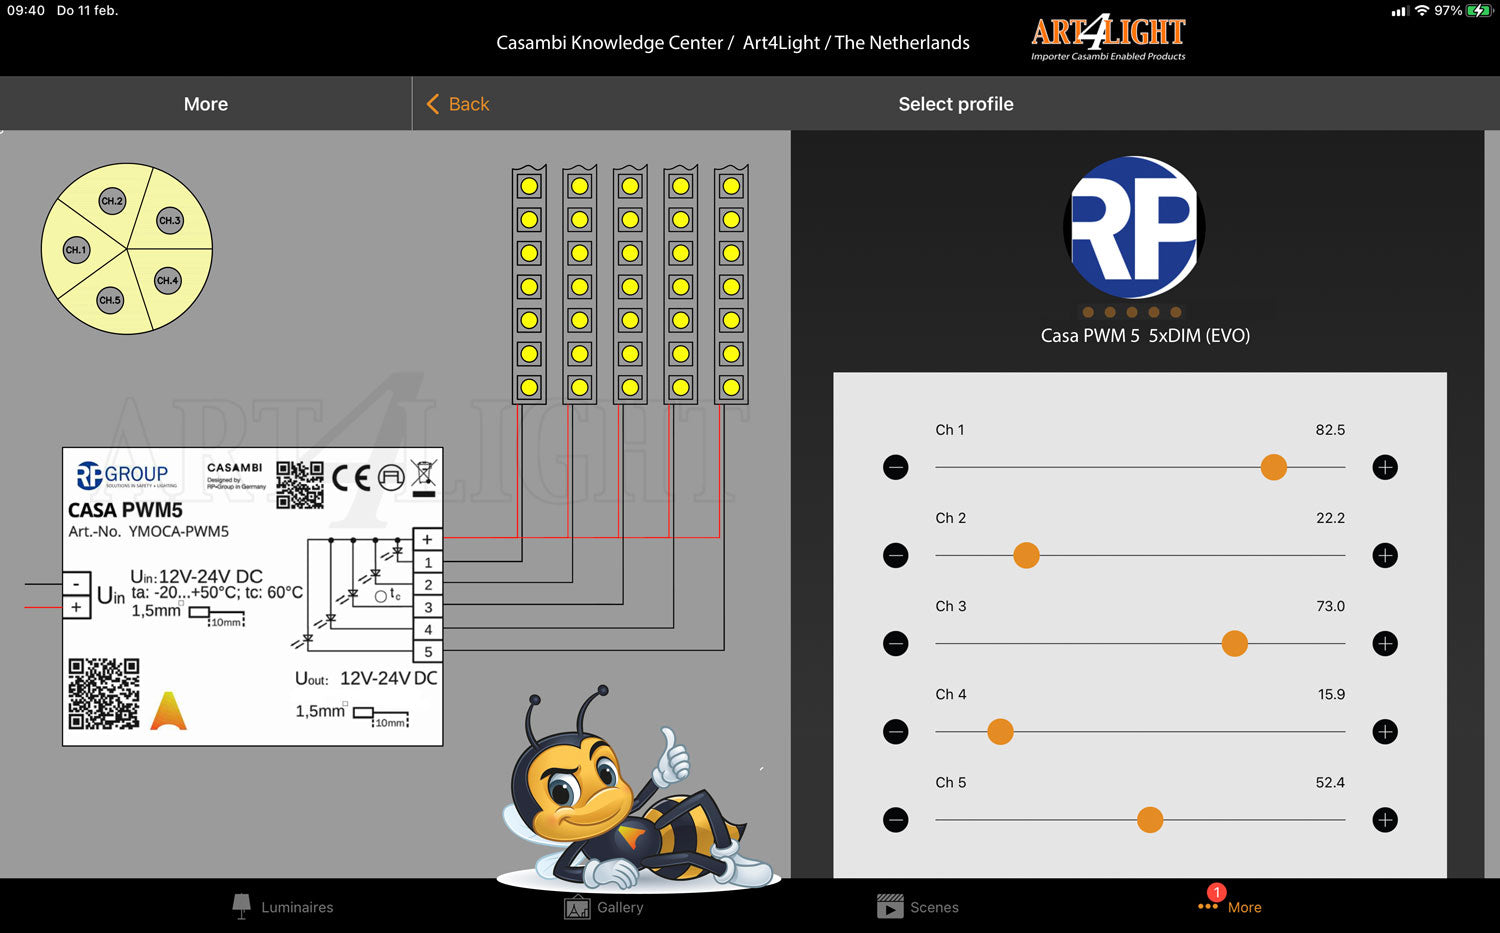Click the orange Casambi A logo on the label
This screenshot has height=933, width=1500.
(168, 711)
